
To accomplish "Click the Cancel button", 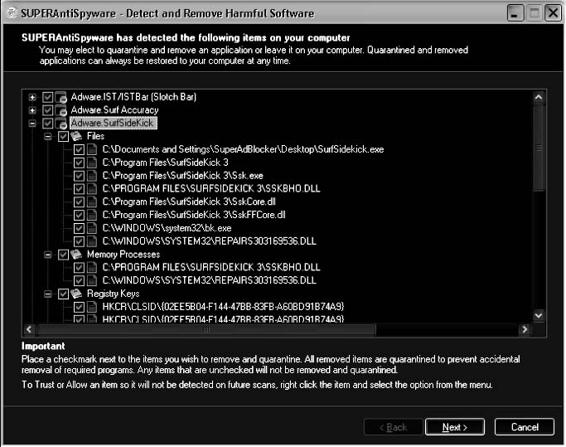I will coord(524,427).
